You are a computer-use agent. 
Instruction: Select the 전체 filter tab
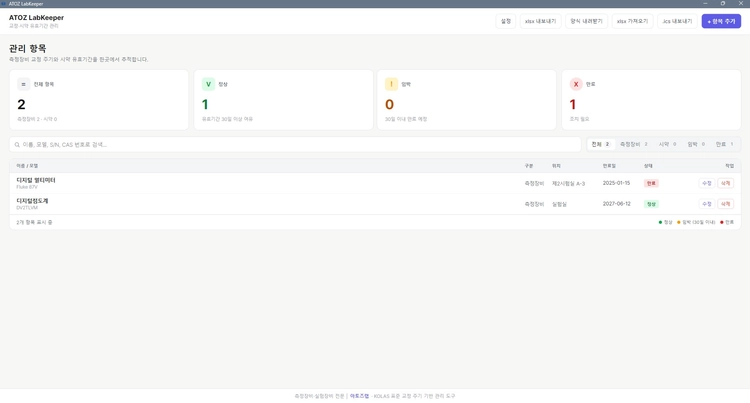(601, 144)
